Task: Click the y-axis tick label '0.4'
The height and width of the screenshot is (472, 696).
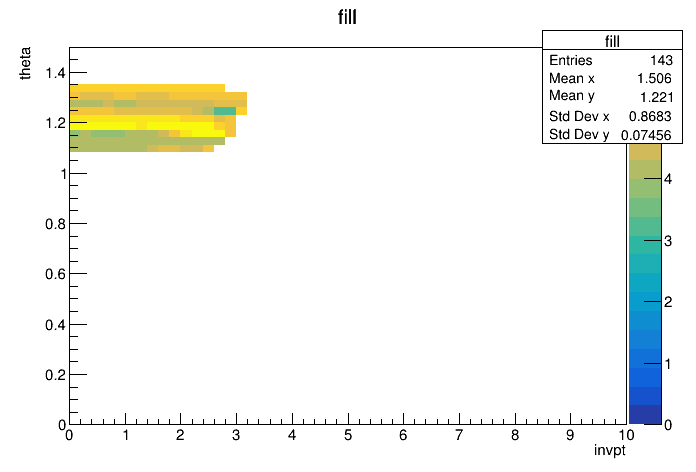Action: click(55, 325)
